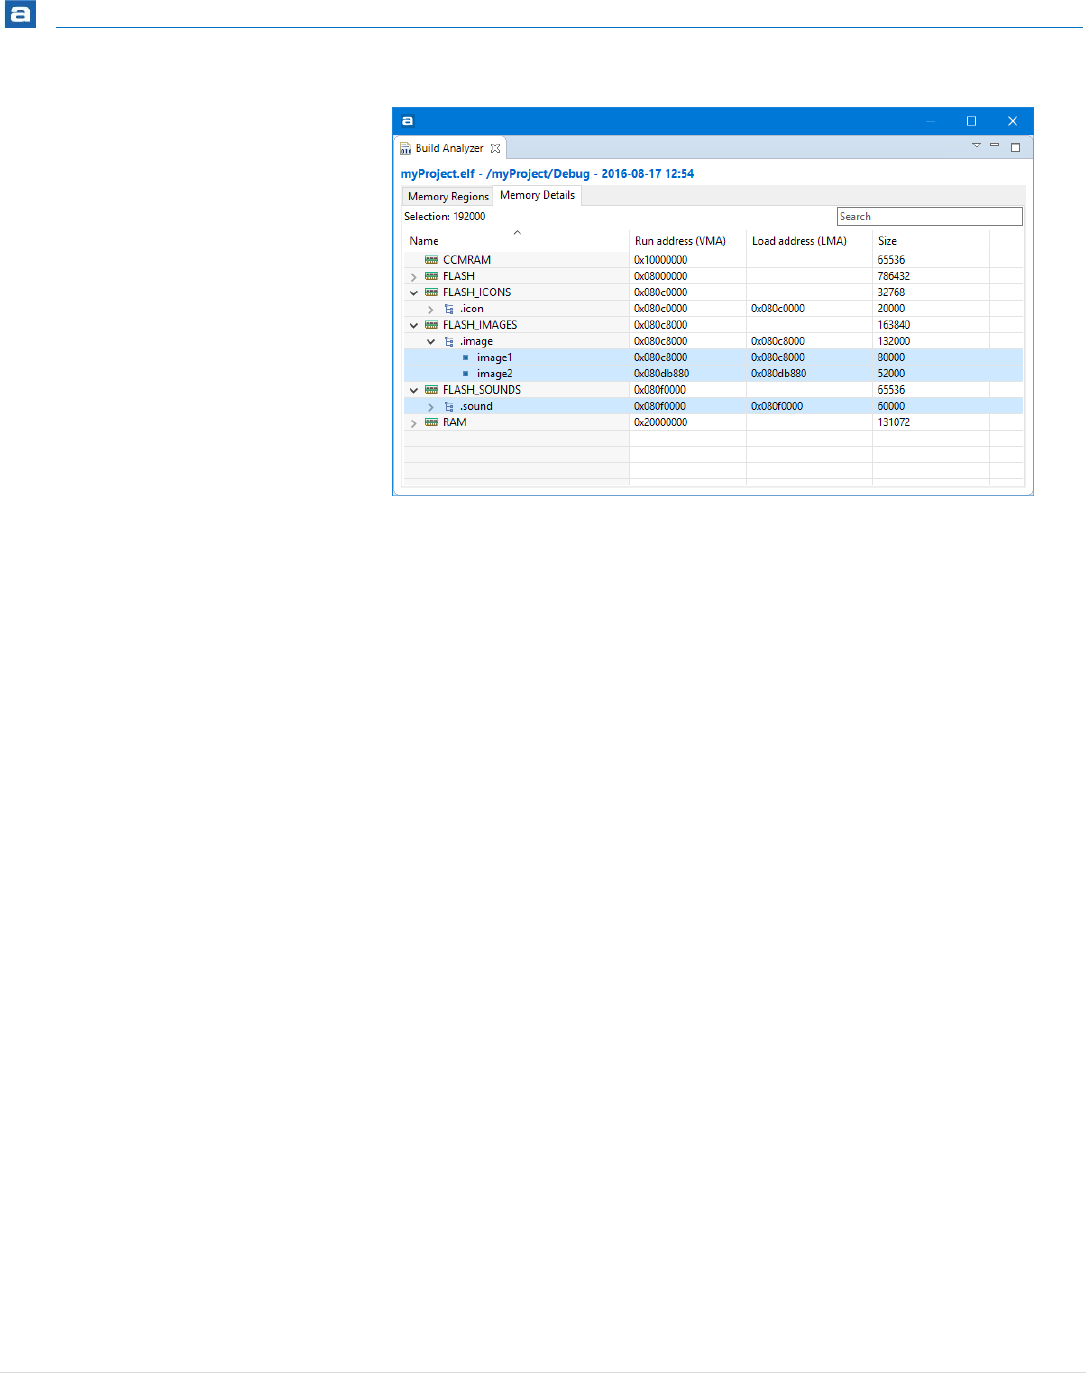The image size is (1086, 1373).
Task: Select the .icon row
Action: [x=713, y=309]
